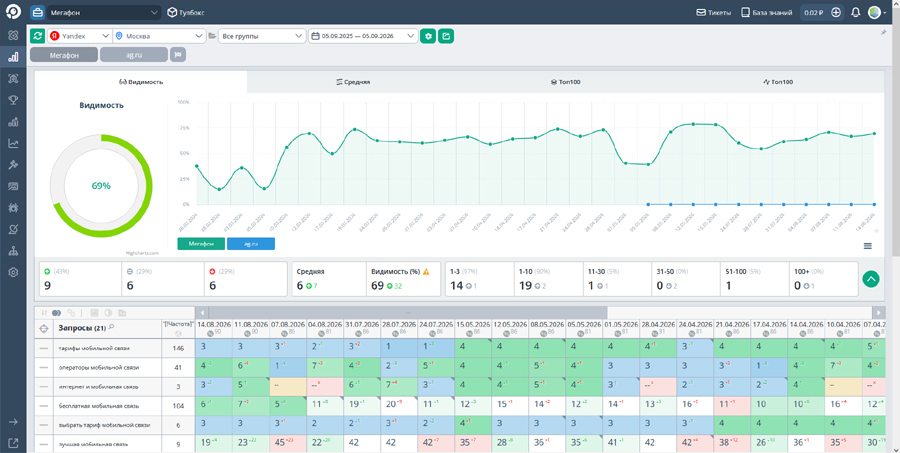Click the 14.08.2026 column header

[214, 328]
